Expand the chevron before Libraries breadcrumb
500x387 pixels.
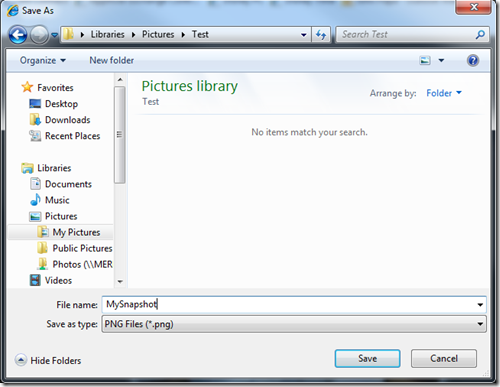[x=82, y=35]
